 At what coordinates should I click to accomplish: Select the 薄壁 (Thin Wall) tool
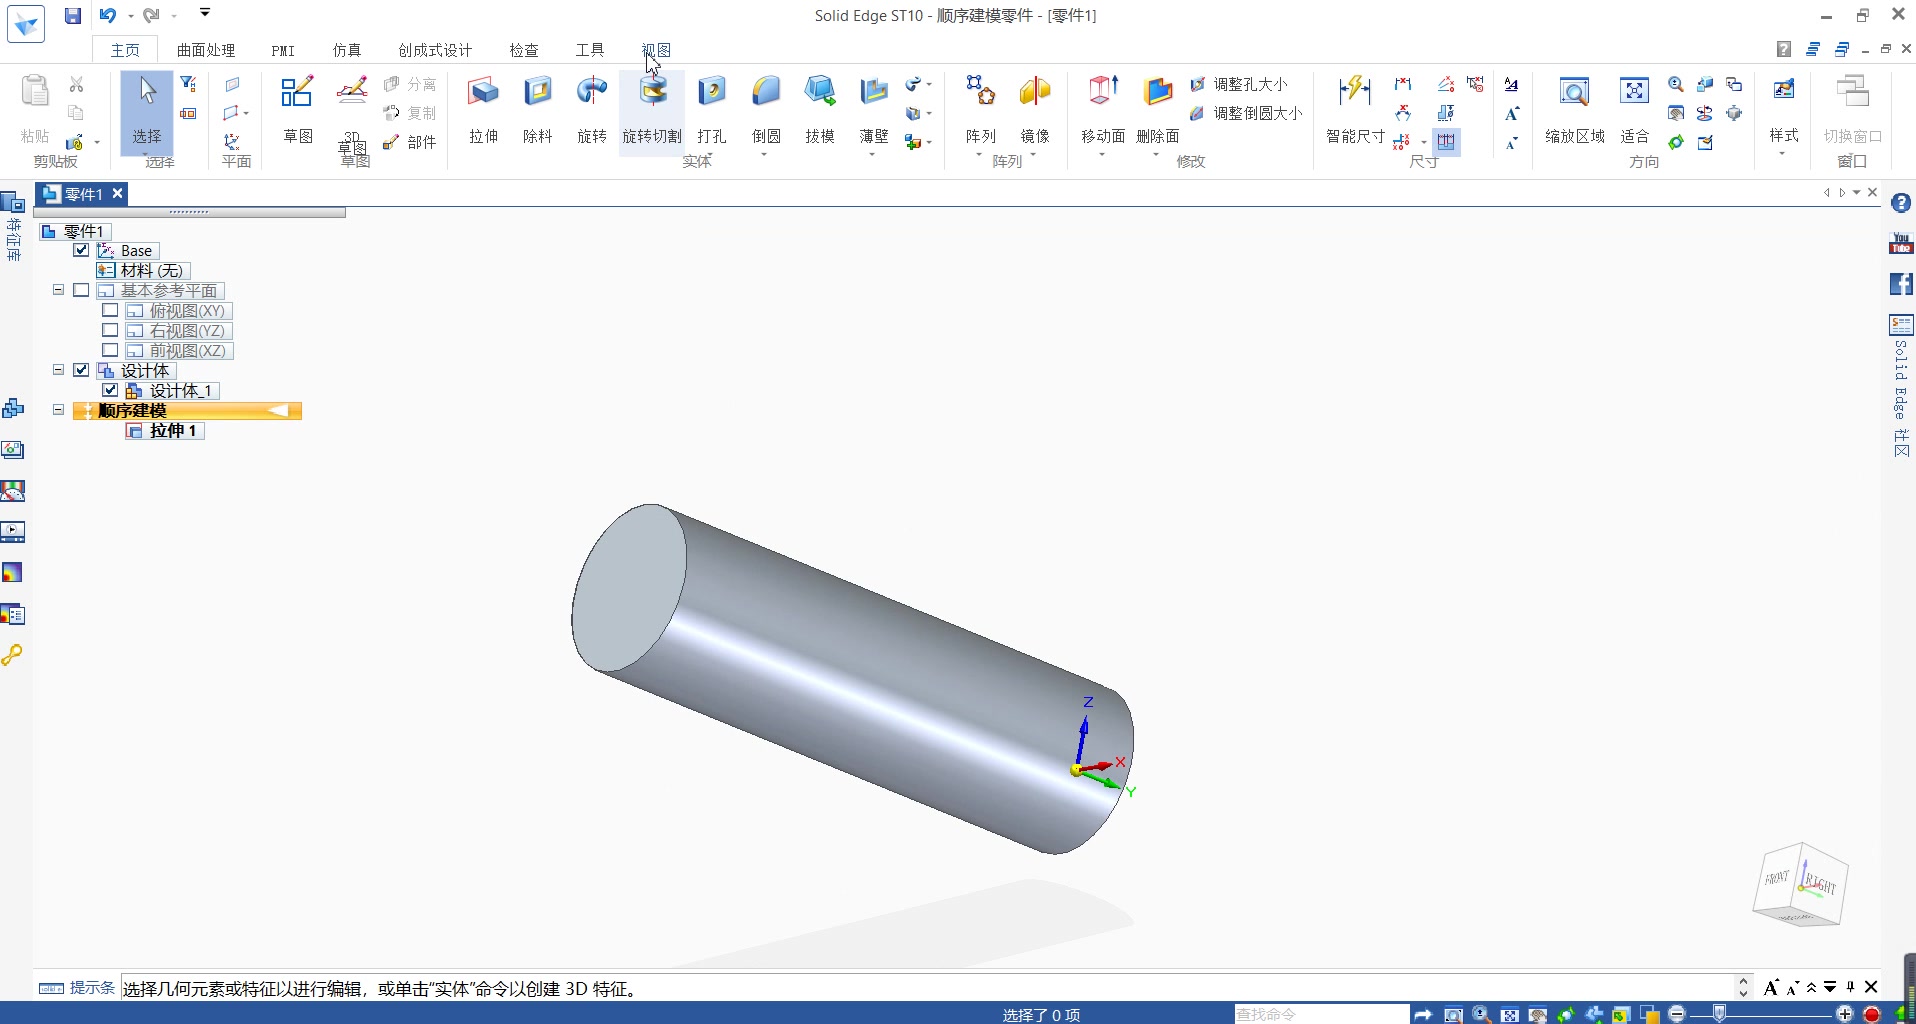click(x=872, y=110)
